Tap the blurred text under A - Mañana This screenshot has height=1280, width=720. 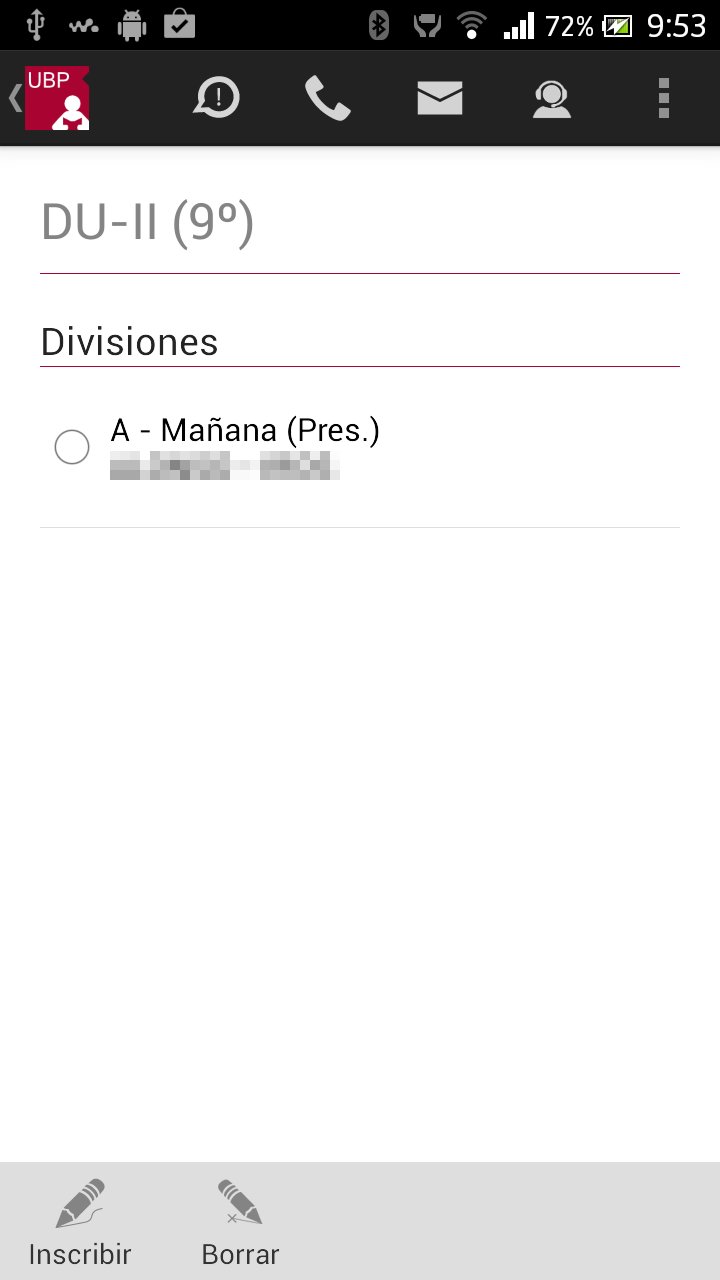(x=224, y=466)
